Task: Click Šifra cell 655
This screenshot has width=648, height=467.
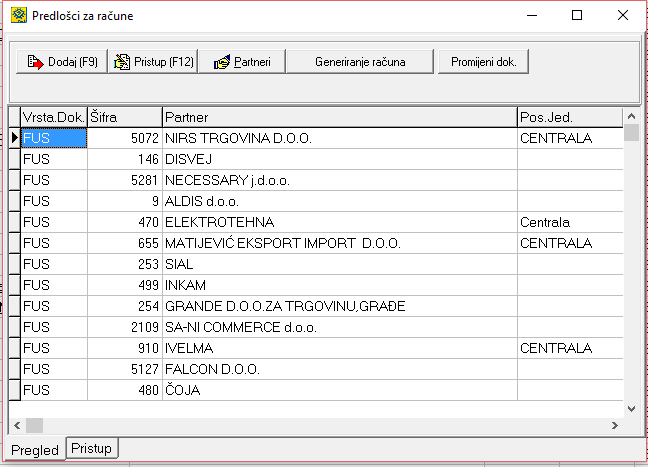Action: click(x=125, y=243)
